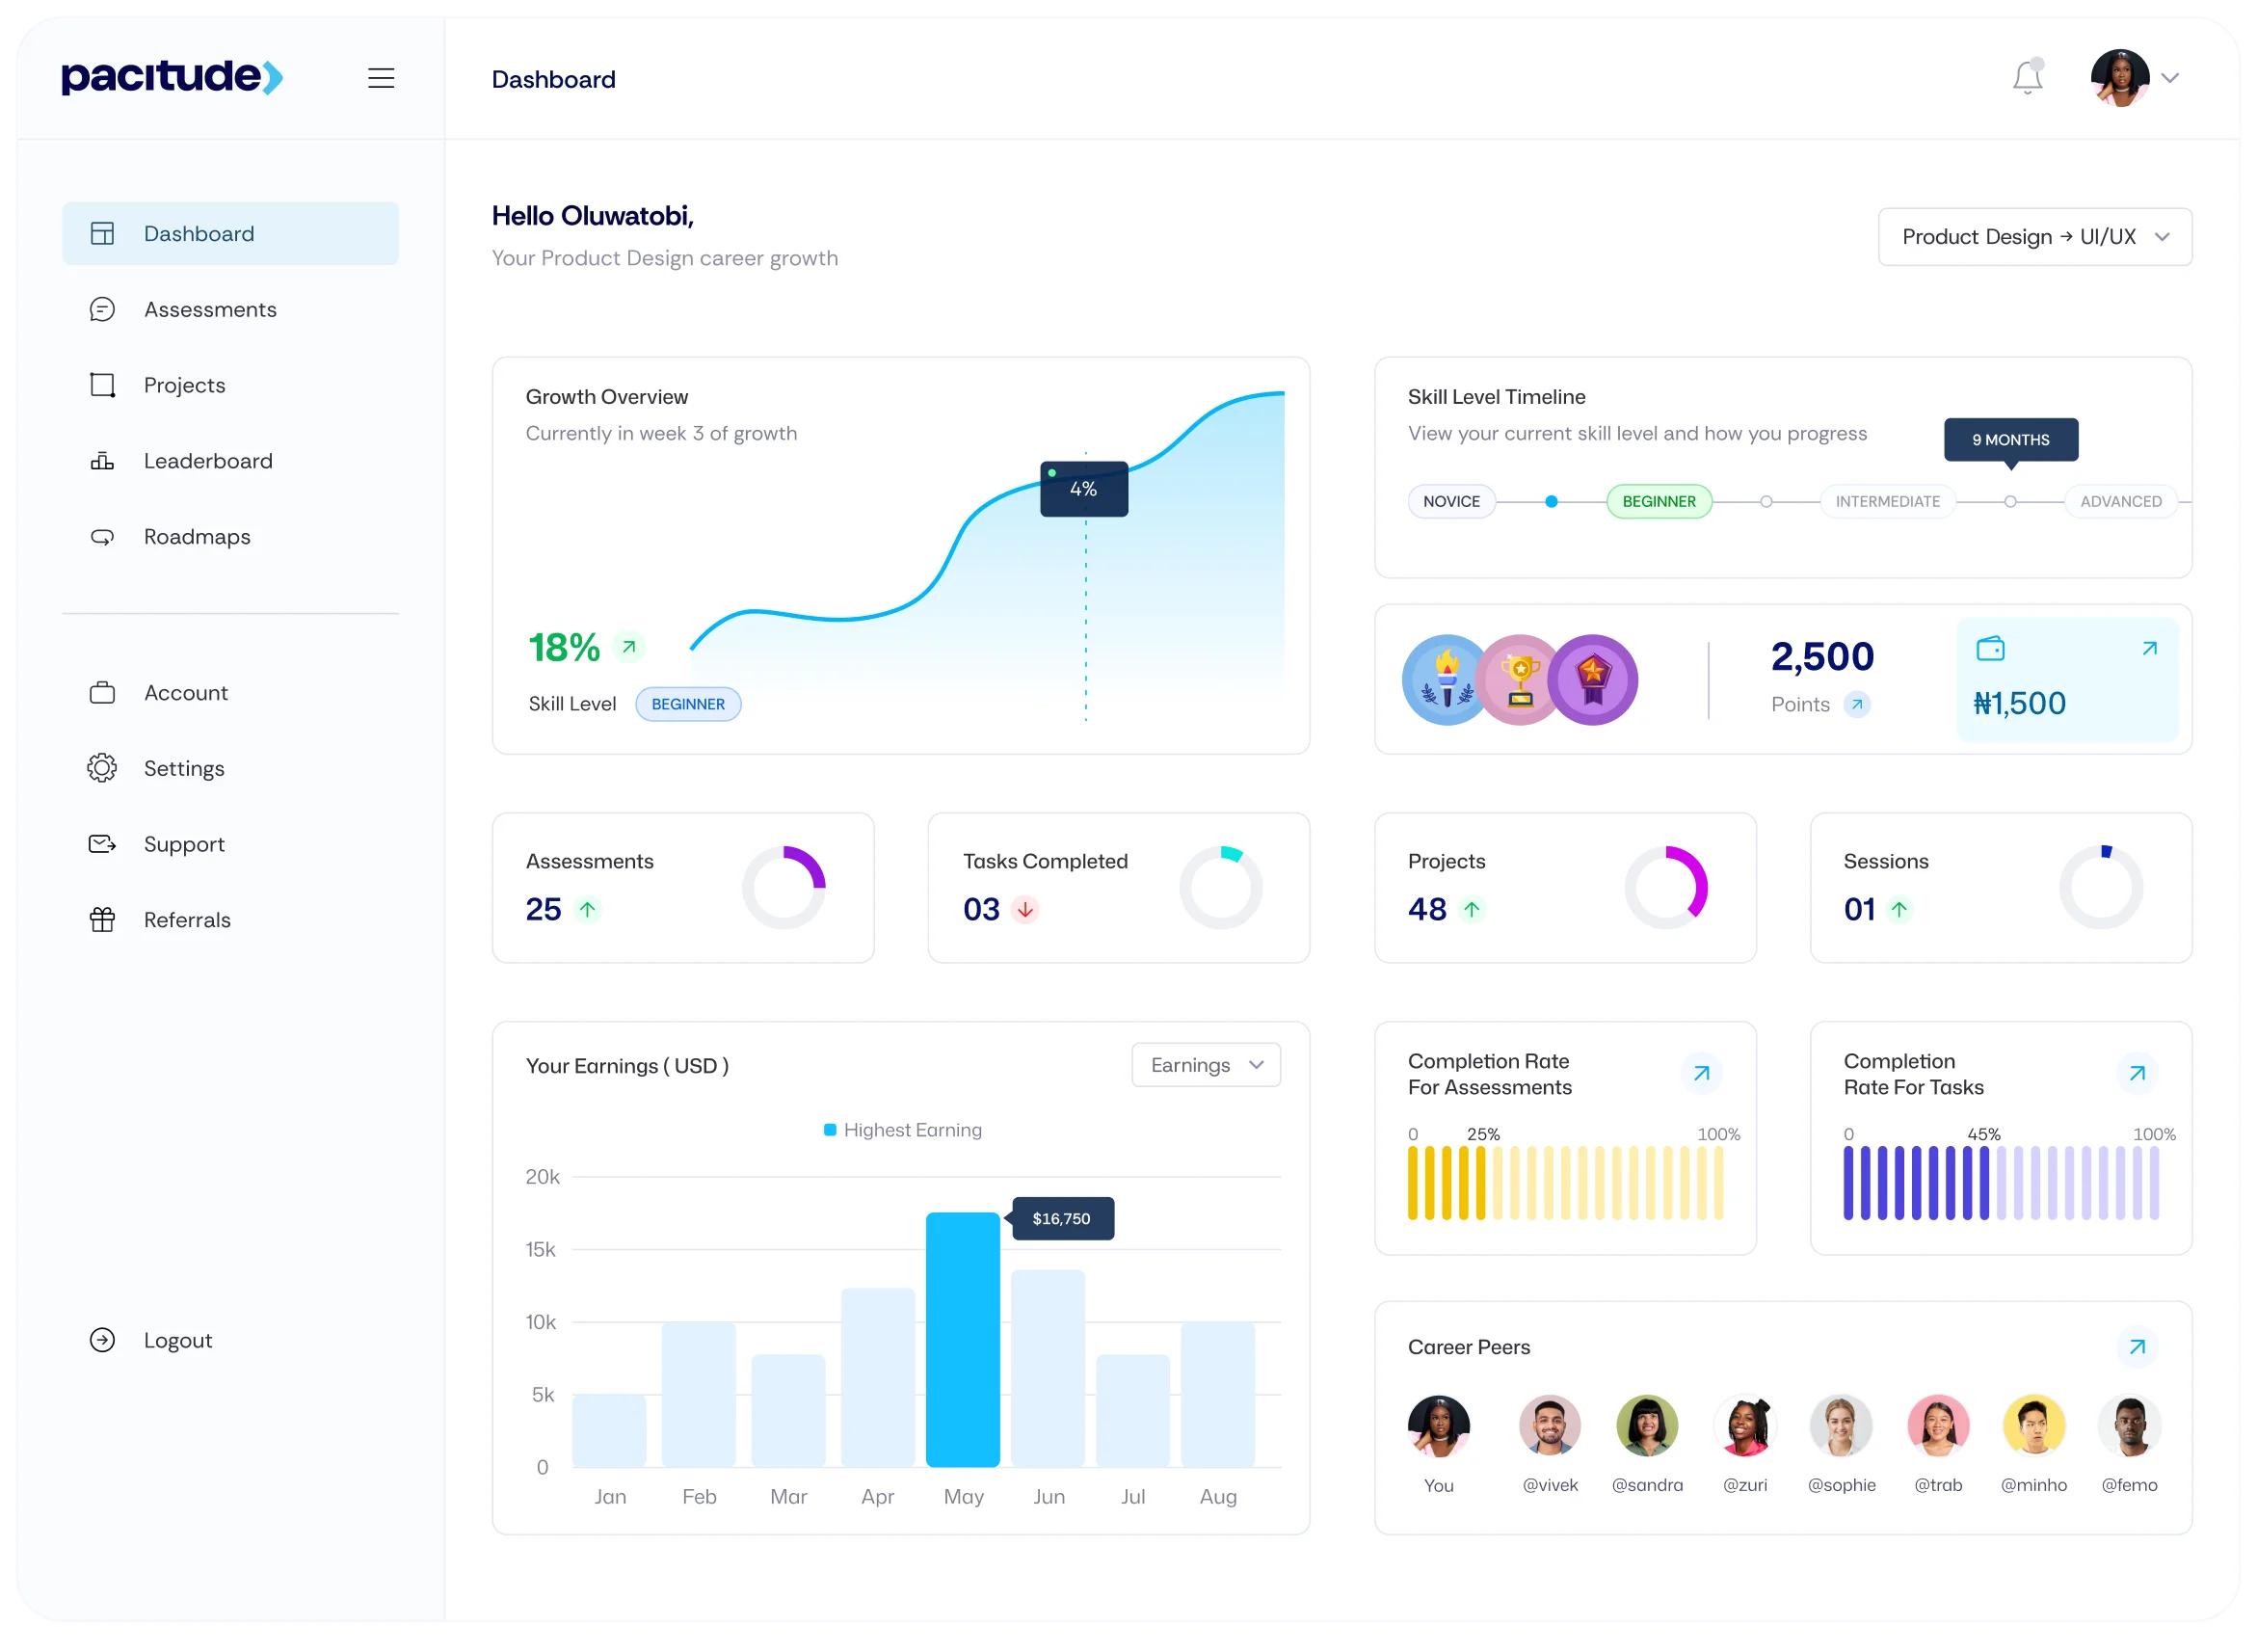
Task: Open Leaderboard from the sidebar
Action: click(x=208, y=461)
